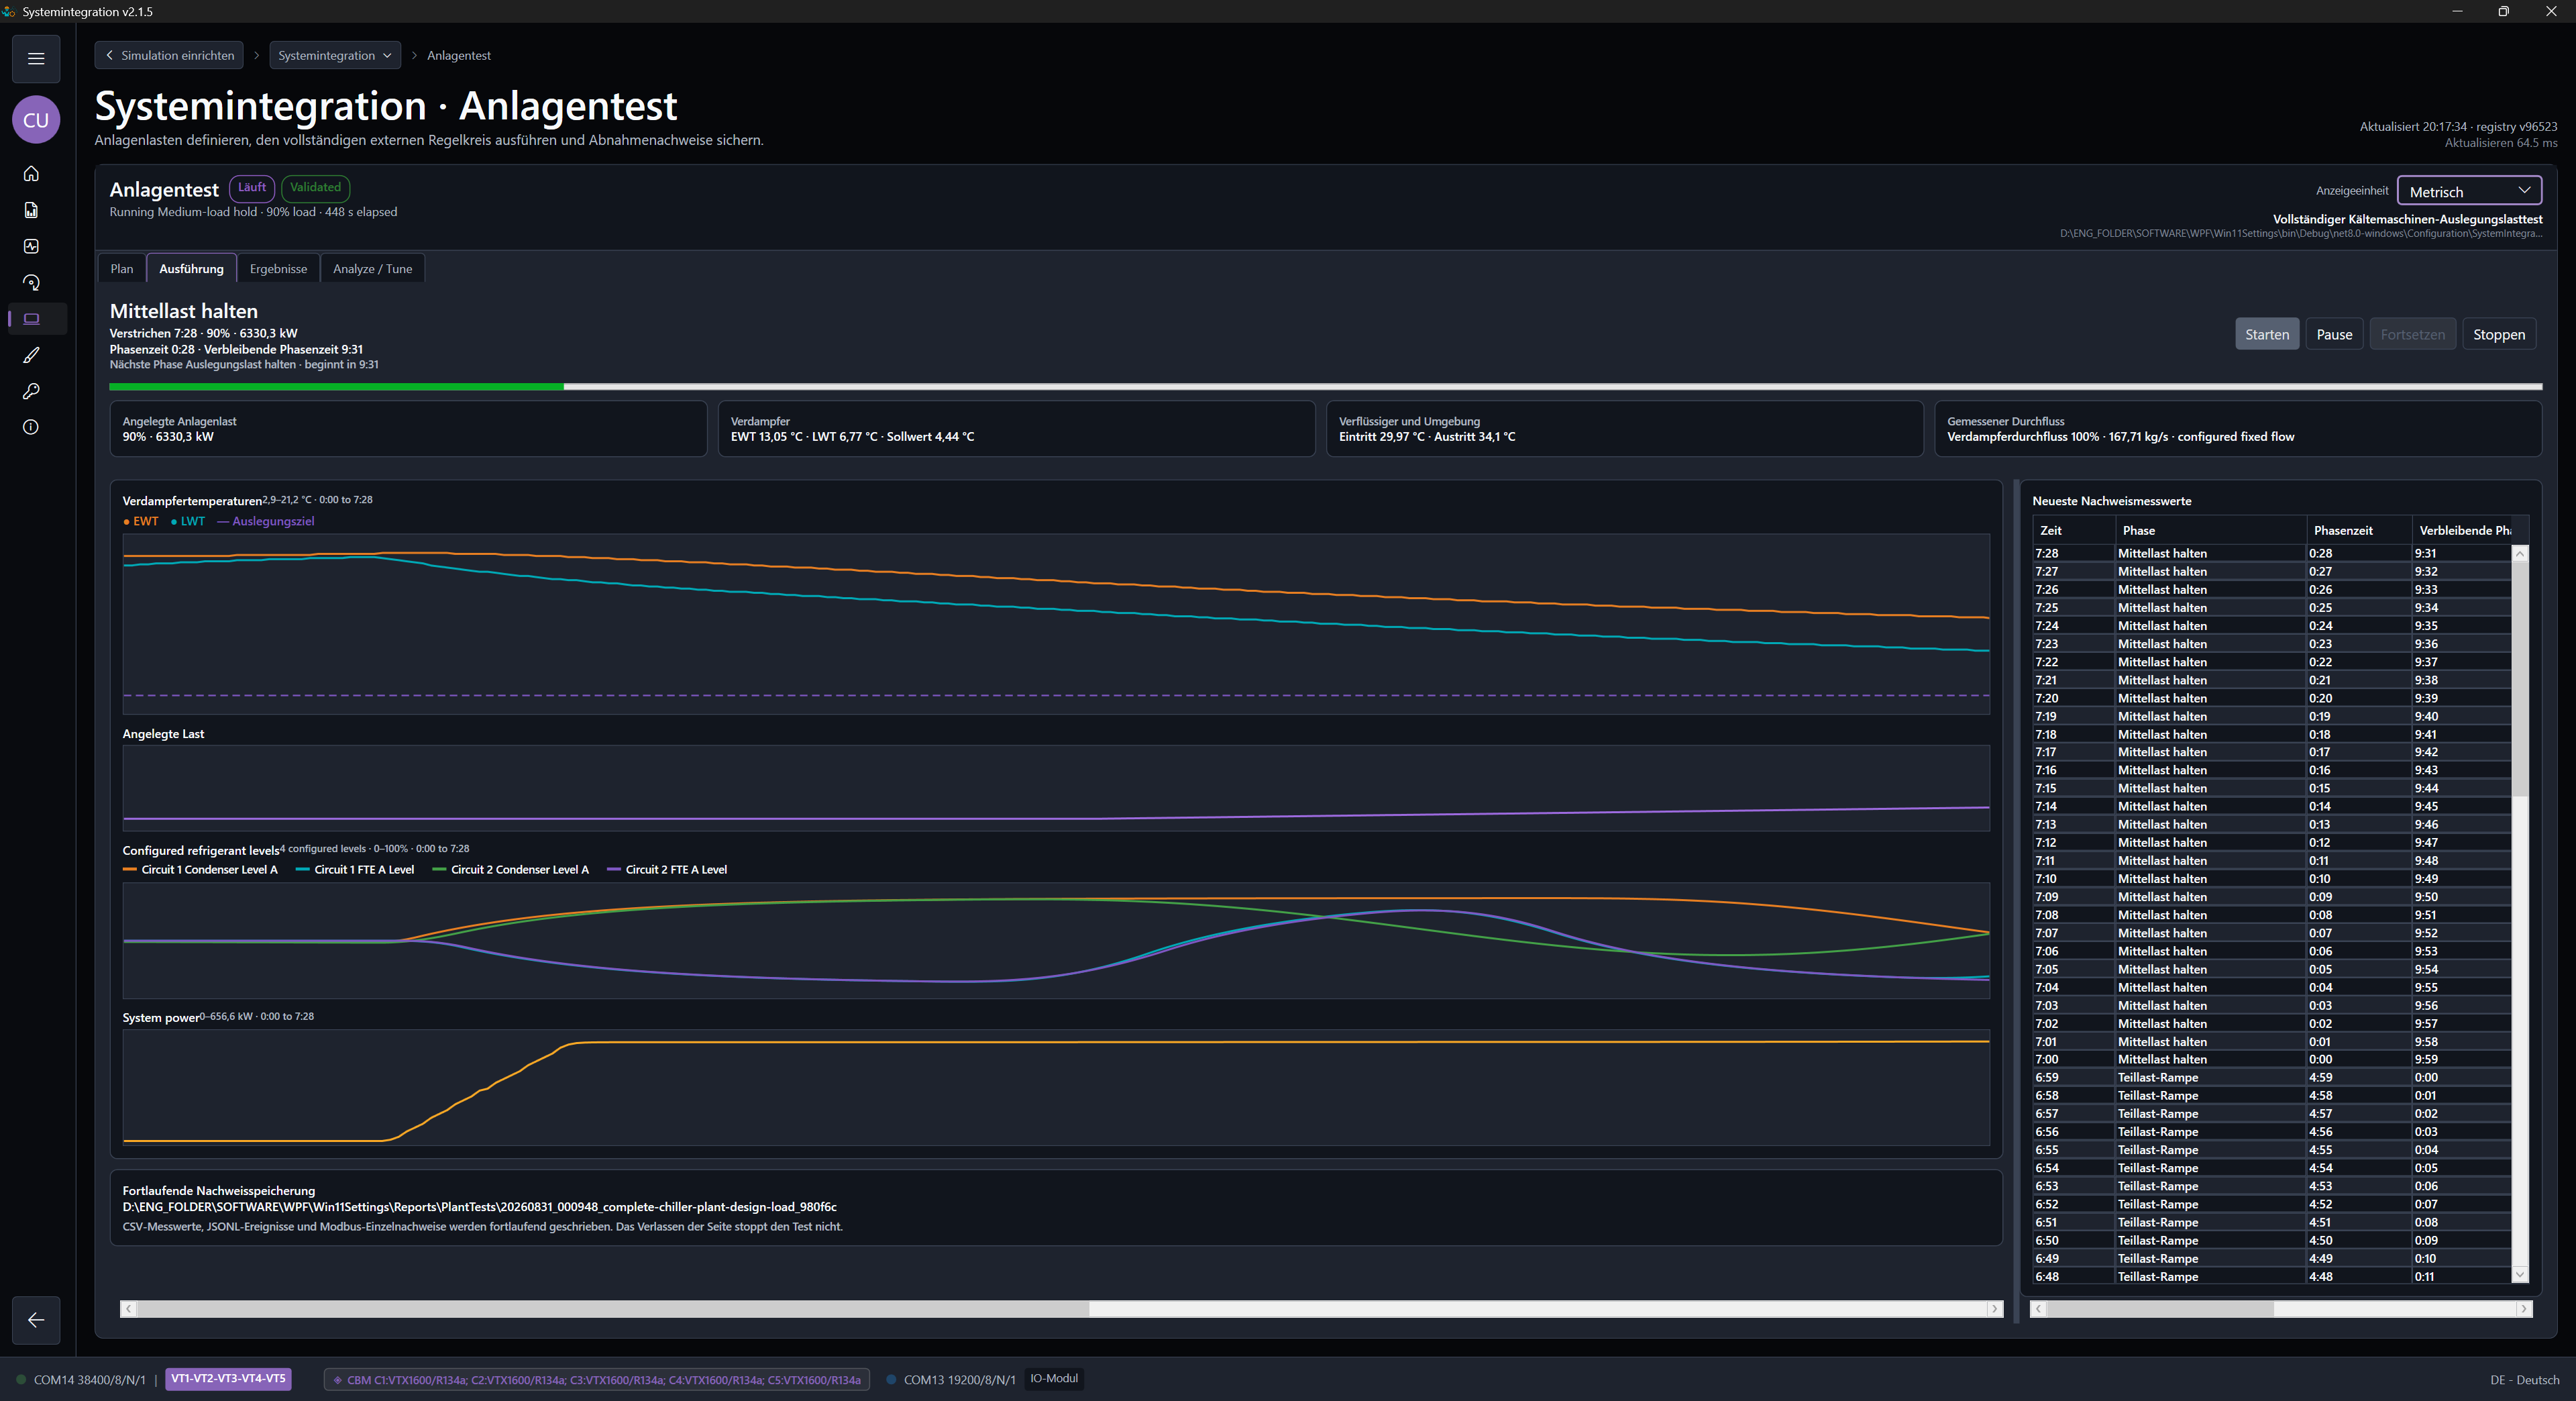Click right arrow of chart horizontal scrollbar
This screenshot has height=1401, width=2576.
[x=1994, y=1309]
